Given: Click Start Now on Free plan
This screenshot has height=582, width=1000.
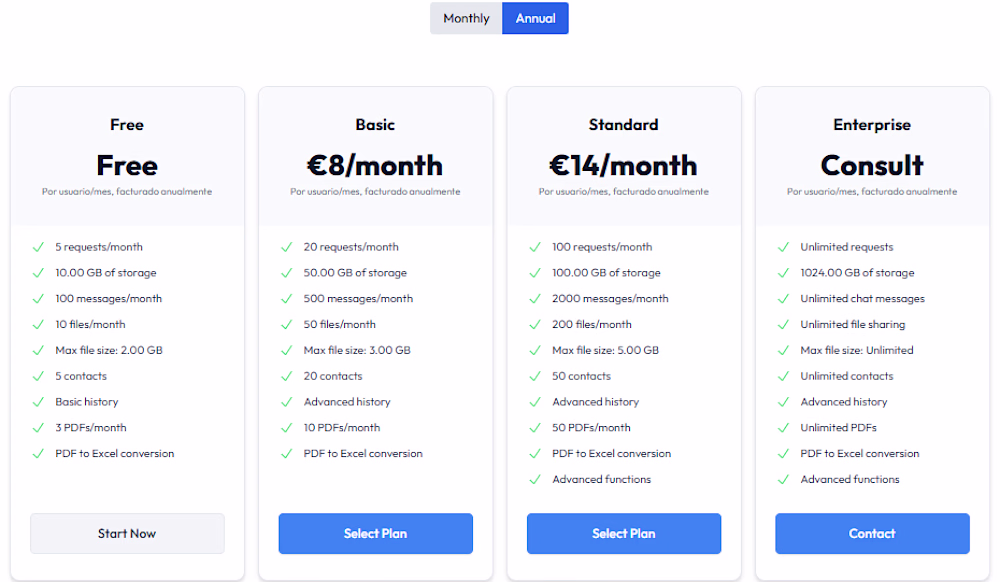Looking at the screenshot, I should pos(127,533).
